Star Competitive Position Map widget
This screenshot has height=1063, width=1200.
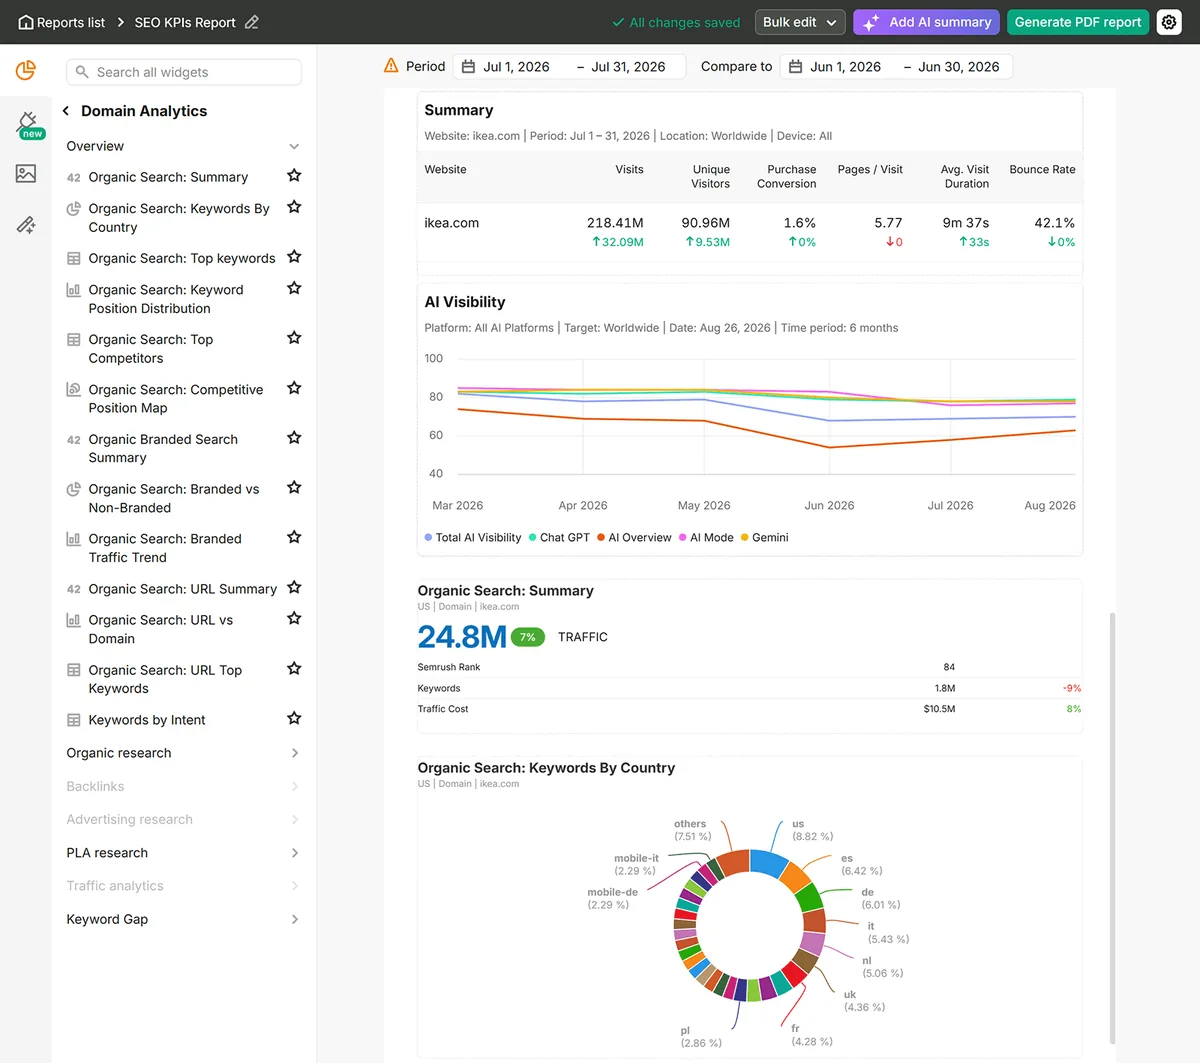[294, 388]
